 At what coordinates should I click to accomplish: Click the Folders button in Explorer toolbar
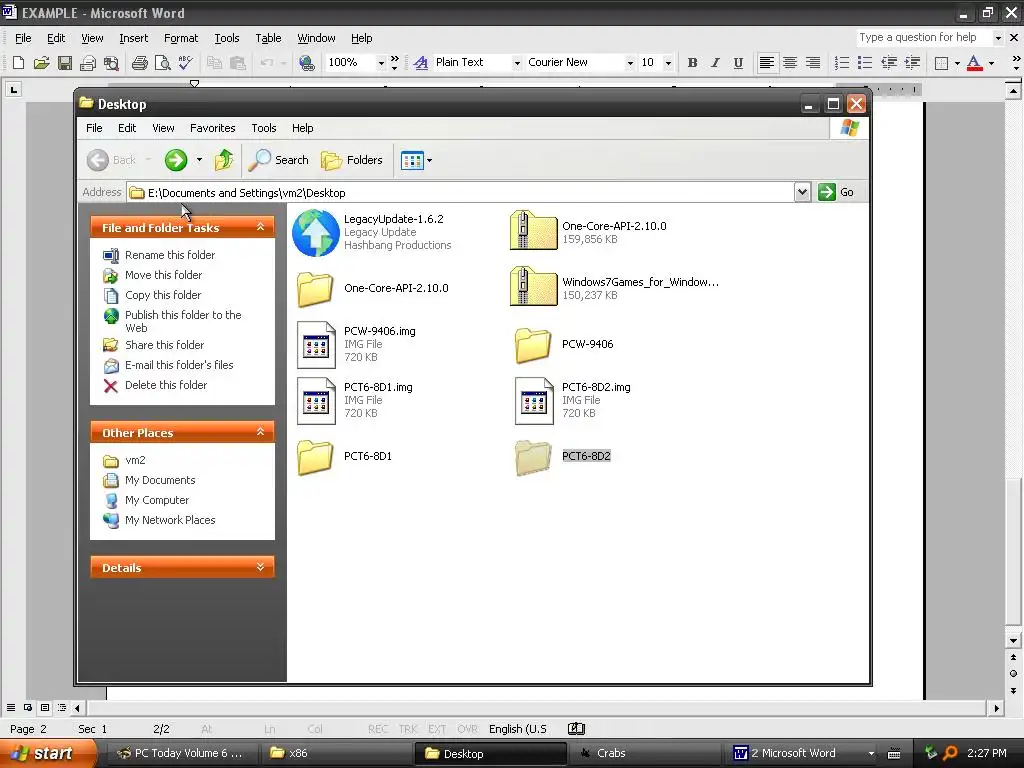pyautogui.click(x=352, y=160)
